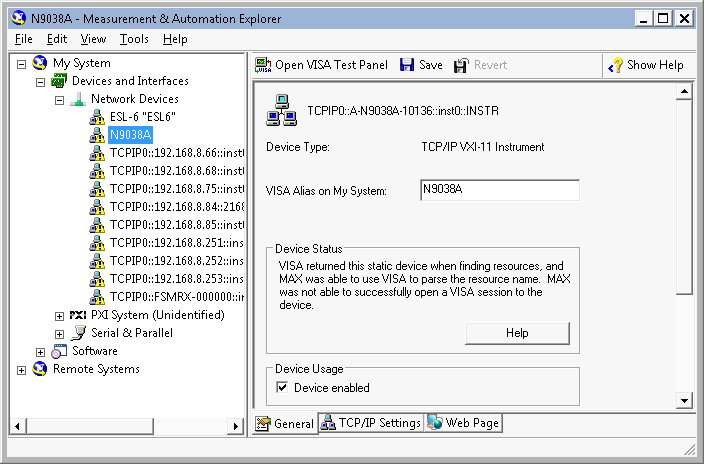Minimize the Measurement & Automation Explorer window
704x464 pixels.
(644, 18)
